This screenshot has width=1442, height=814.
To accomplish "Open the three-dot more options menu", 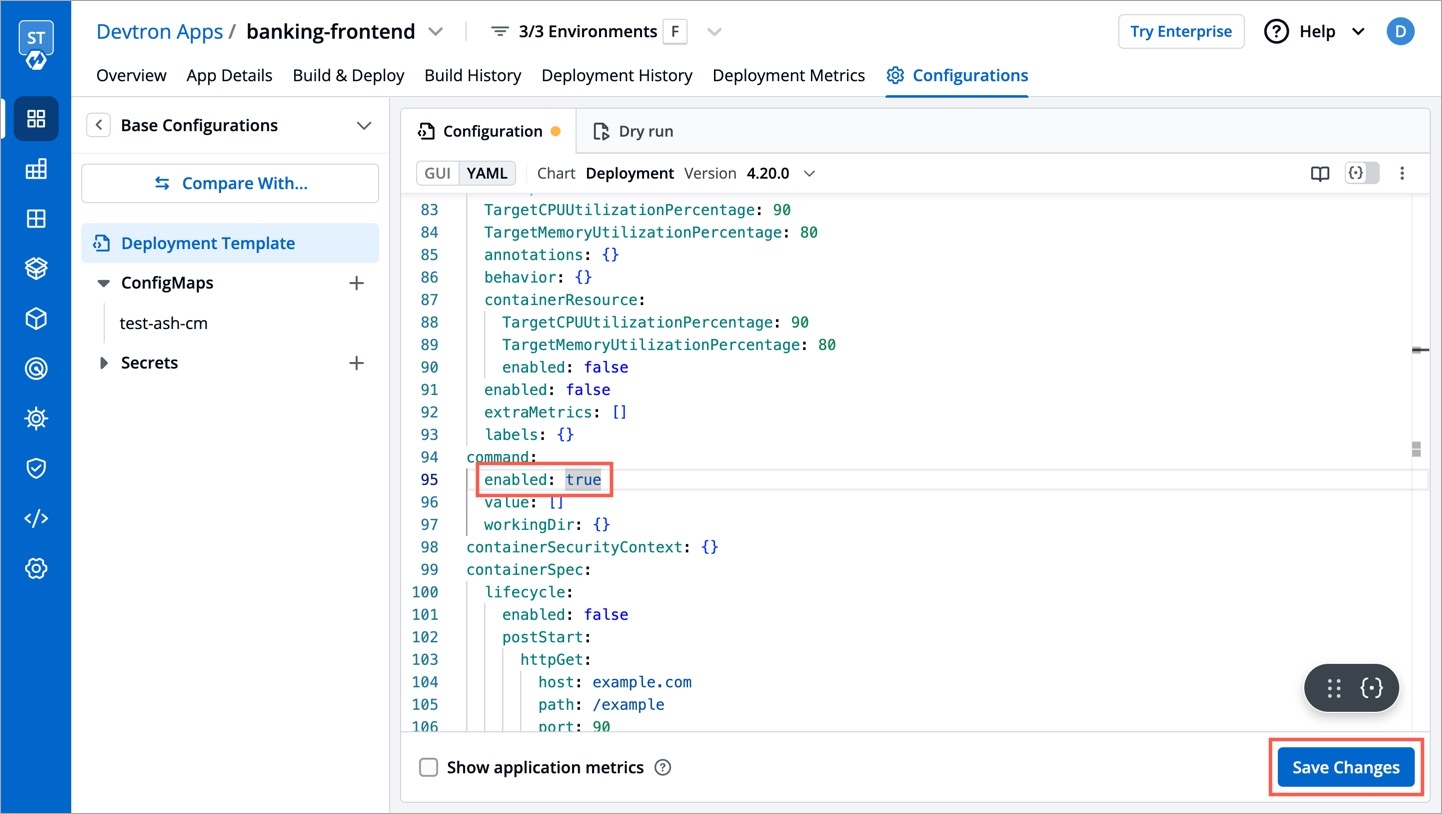I will click(x=1402, y=174).
